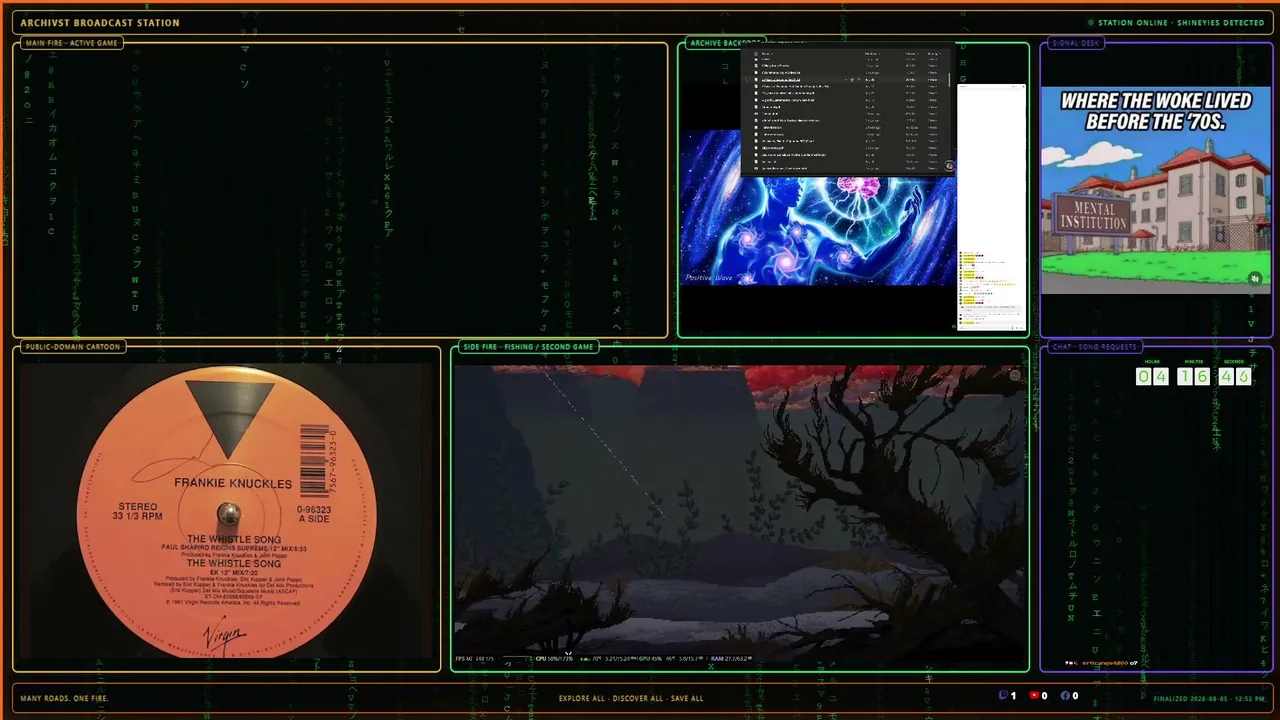Click the white chat window in Archive Backdrop
The width and height of the screenshot is (1280, 720).
[x=992, y=206]
